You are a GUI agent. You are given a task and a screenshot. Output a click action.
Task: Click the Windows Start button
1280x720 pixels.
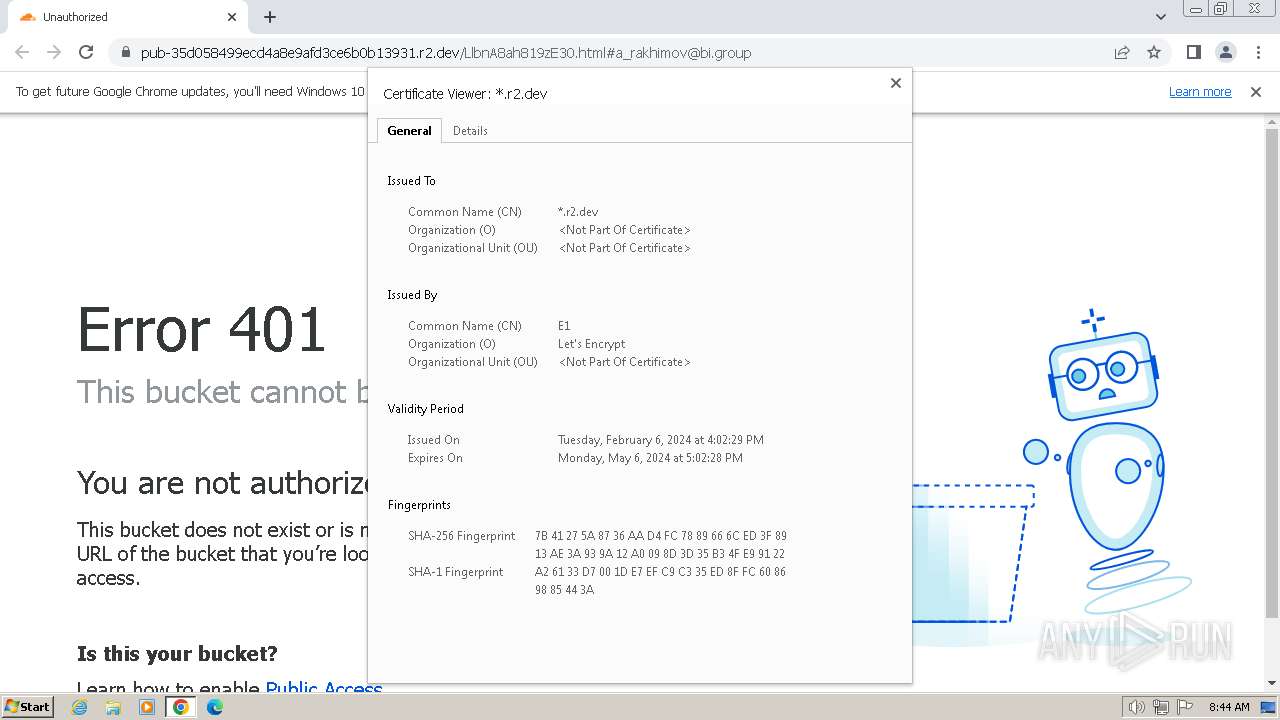pyautogui.click(x=27, y=707)
